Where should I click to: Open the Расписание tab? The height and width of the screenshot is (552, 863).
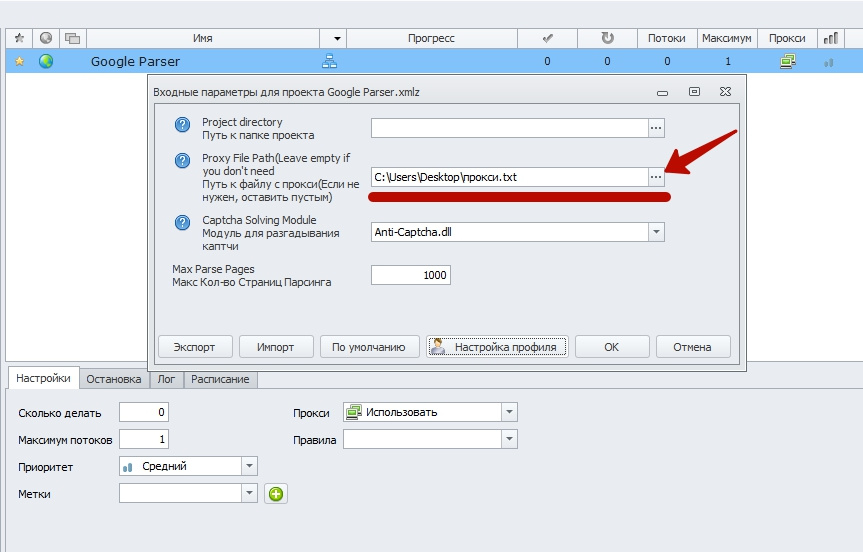pyautogui.click(x=221, y=379)
